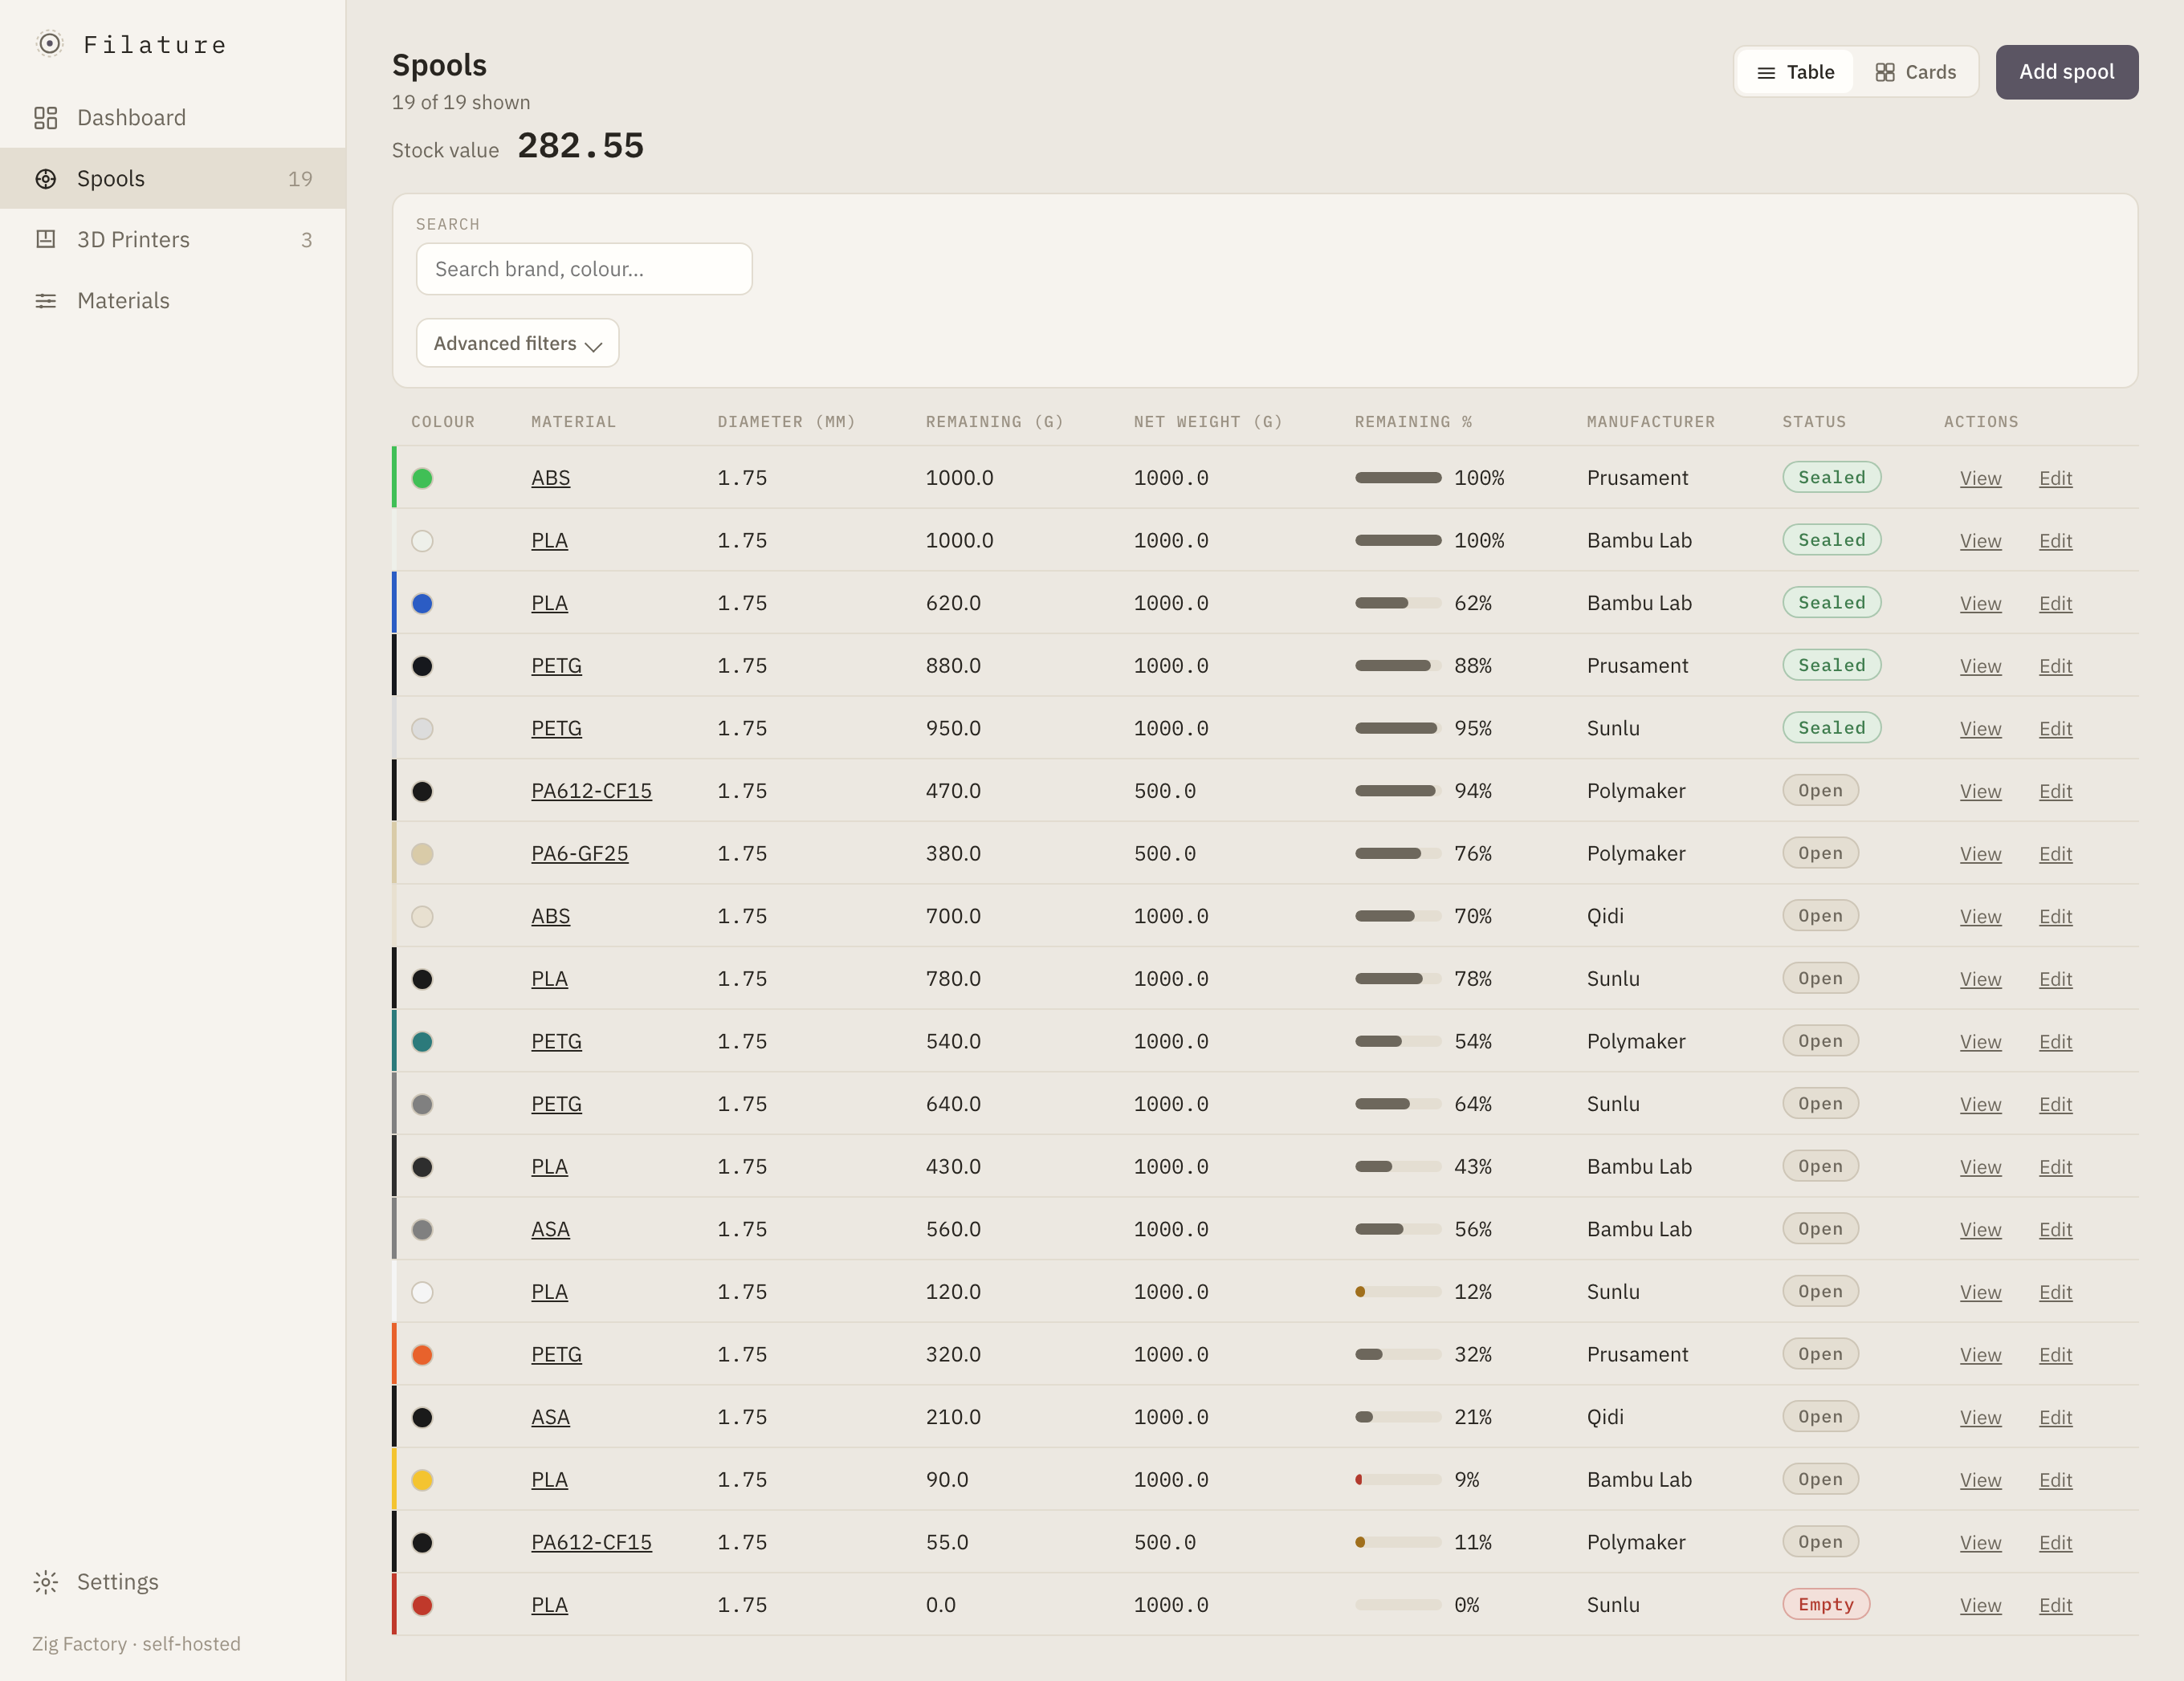View the empty Sunlu PLA spool
The height and width of the screenshot is (1681, 2184).
[1980, 1605]
